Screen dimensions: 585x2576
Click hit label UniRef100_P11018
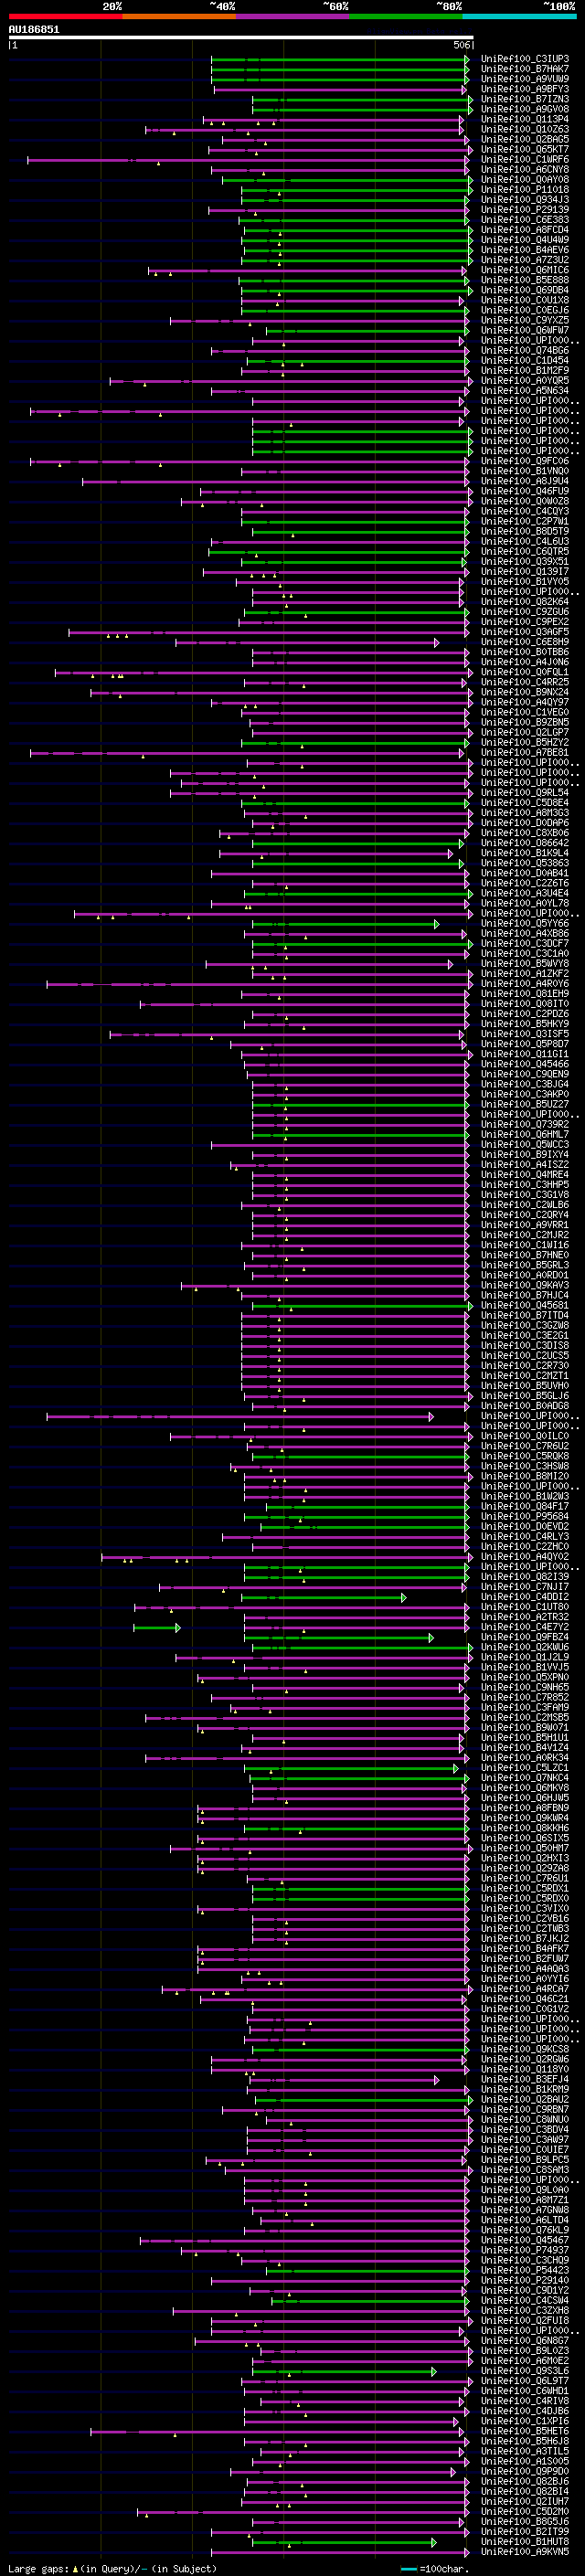[524, 190]
